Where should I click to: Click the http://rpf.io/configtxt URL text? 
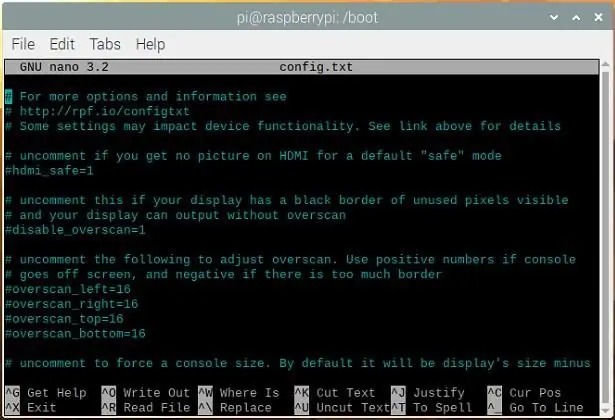pyautogui.click(x=105, y=111)
